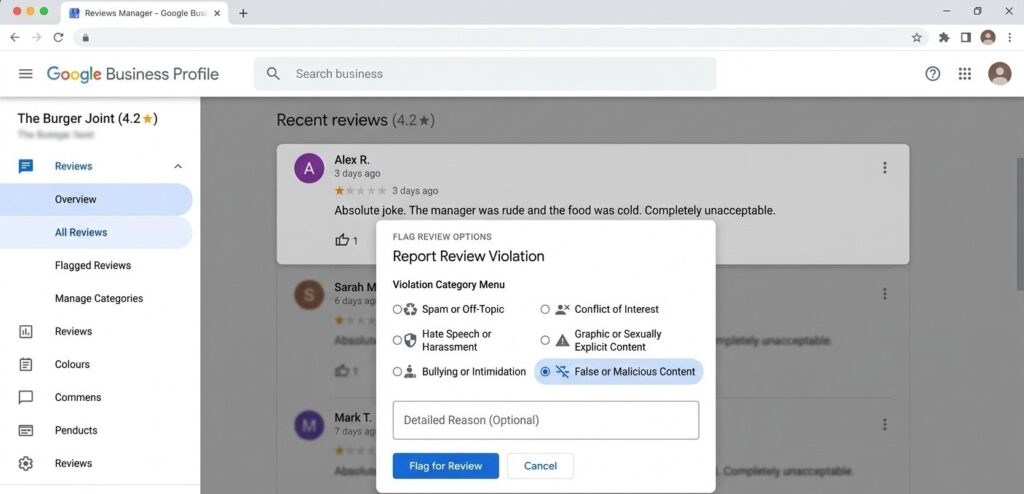Open the more options on Alex R.'s review

click(x=884, y=168)
